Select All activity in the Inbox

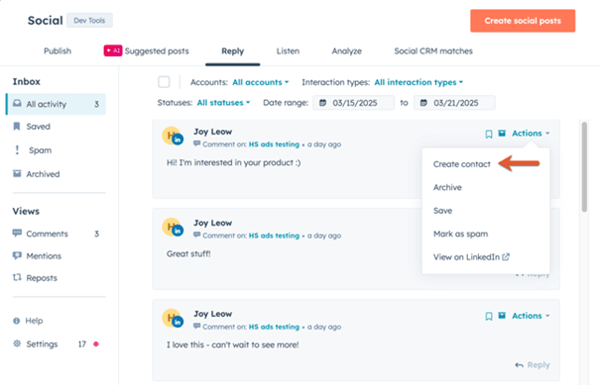click(56, 104)
